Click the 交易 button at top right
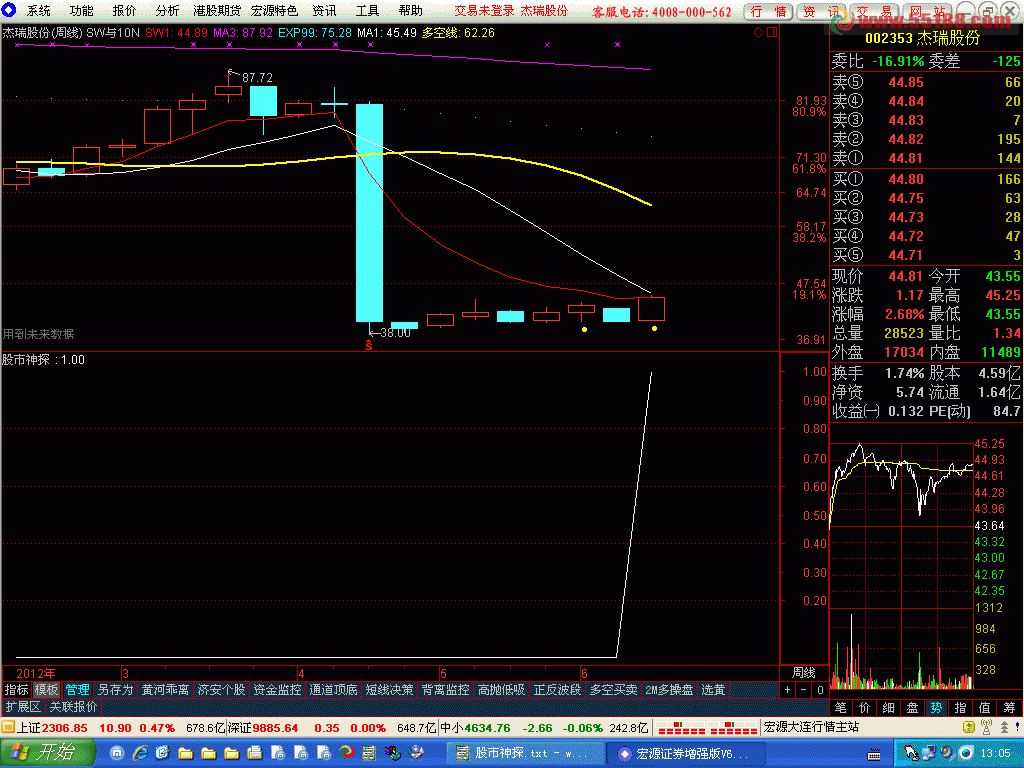The image size is (1024, 768). (874, 12)
